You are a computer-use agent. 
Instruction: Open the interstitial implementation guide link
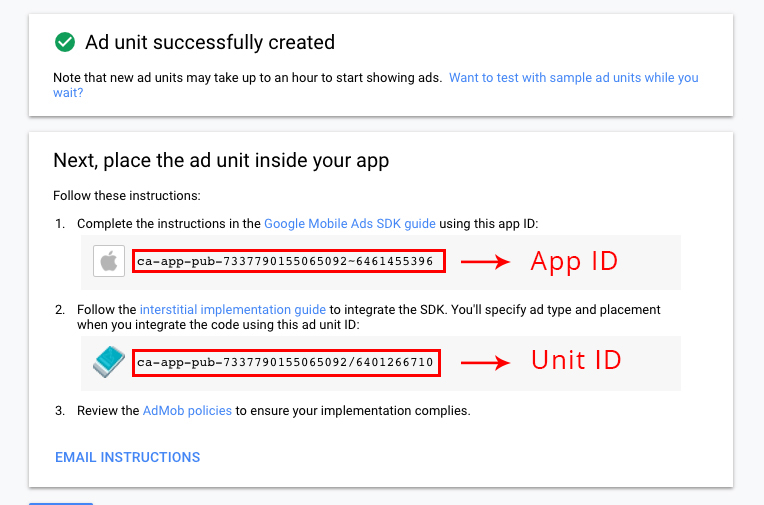click(x=233, y=310)
